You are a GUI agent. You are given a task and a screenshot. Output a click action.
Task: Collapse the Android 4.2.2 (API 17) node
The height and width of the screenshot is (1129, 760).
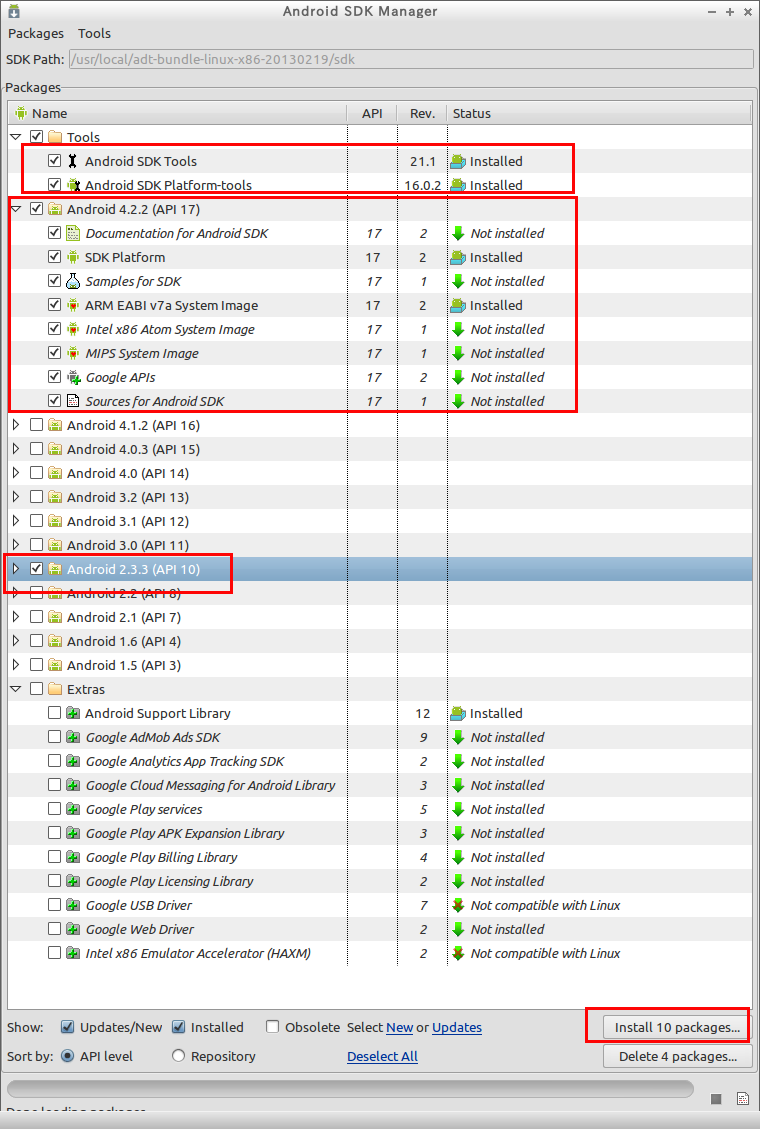16,209
